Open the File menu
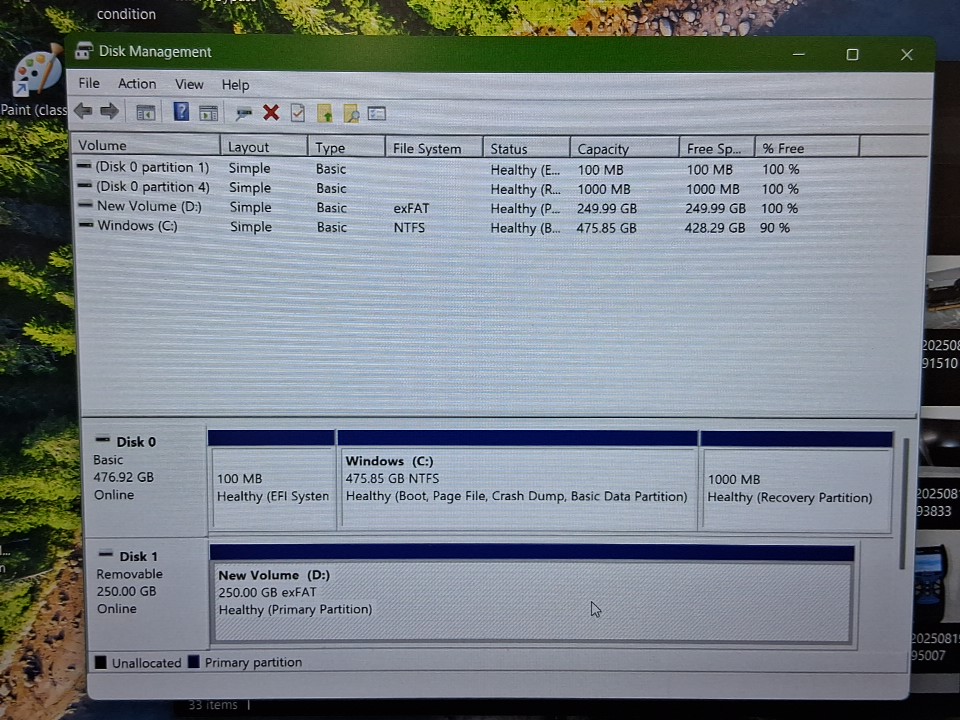Screen dimensions: 960x720 pyautogui.click(x=89, y=83)
